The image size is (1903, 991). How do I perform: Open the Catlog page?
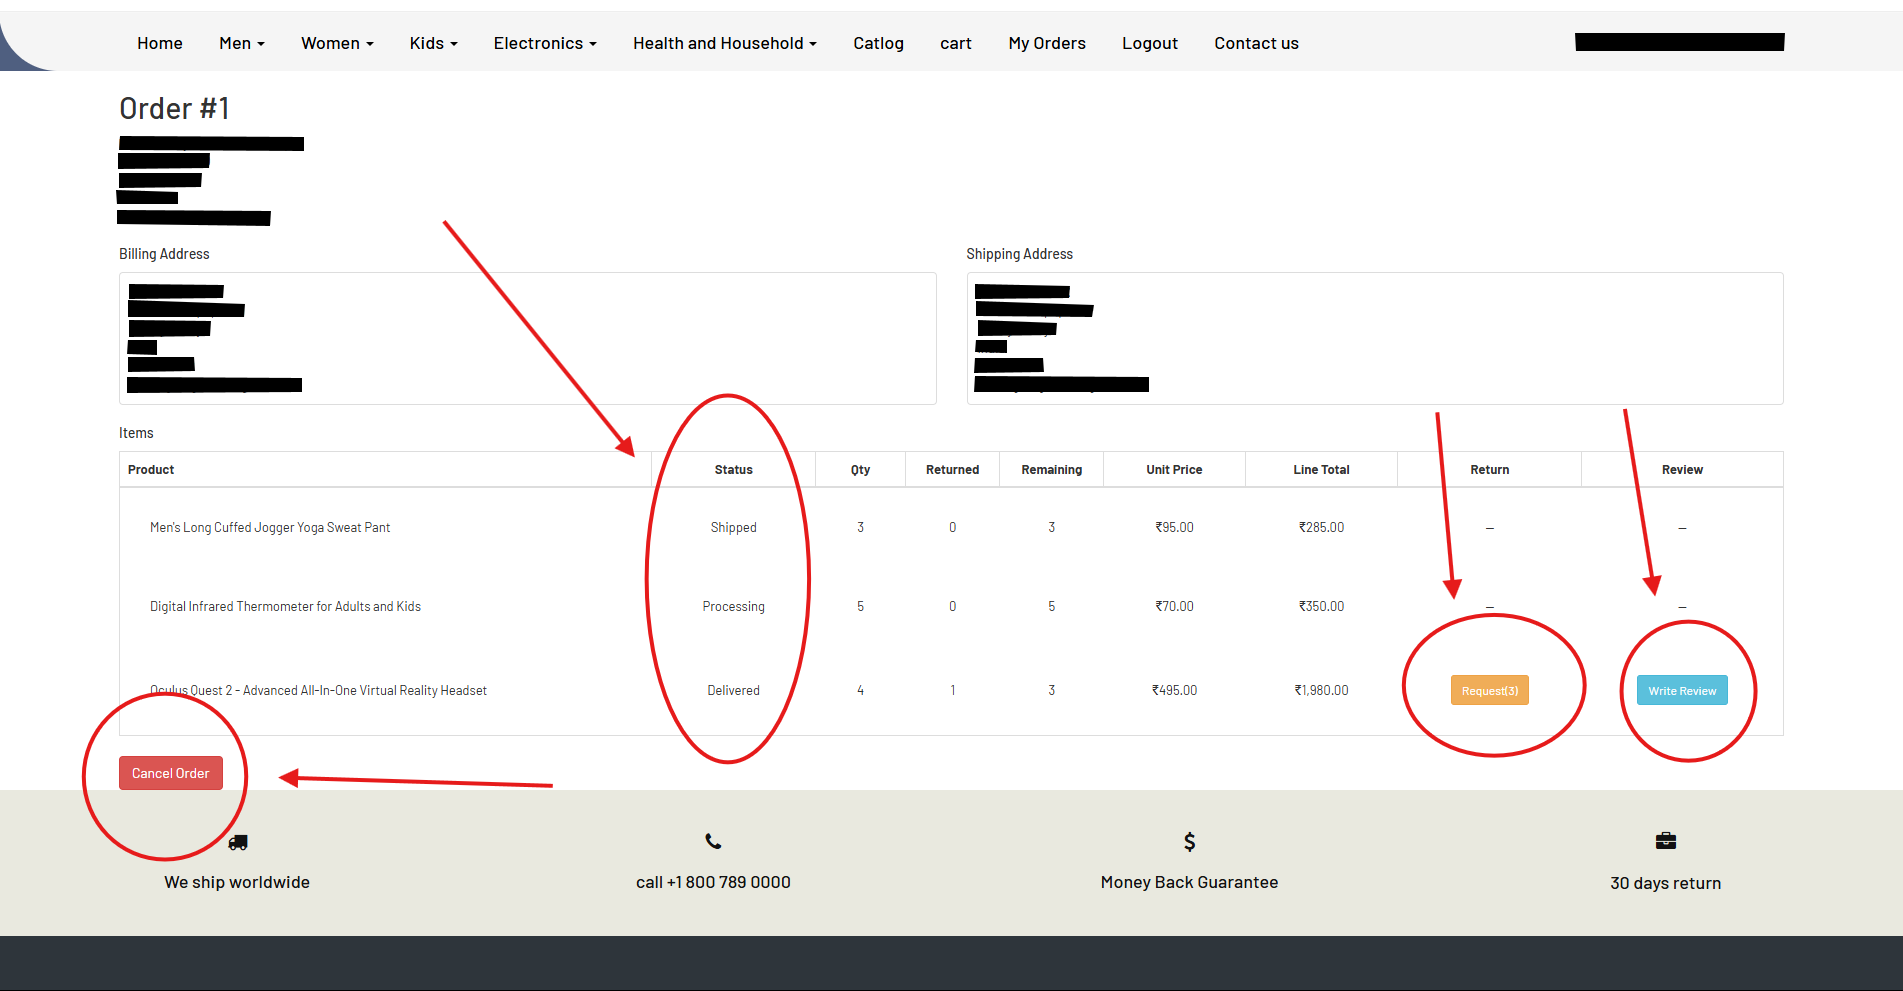coord(878,43)
